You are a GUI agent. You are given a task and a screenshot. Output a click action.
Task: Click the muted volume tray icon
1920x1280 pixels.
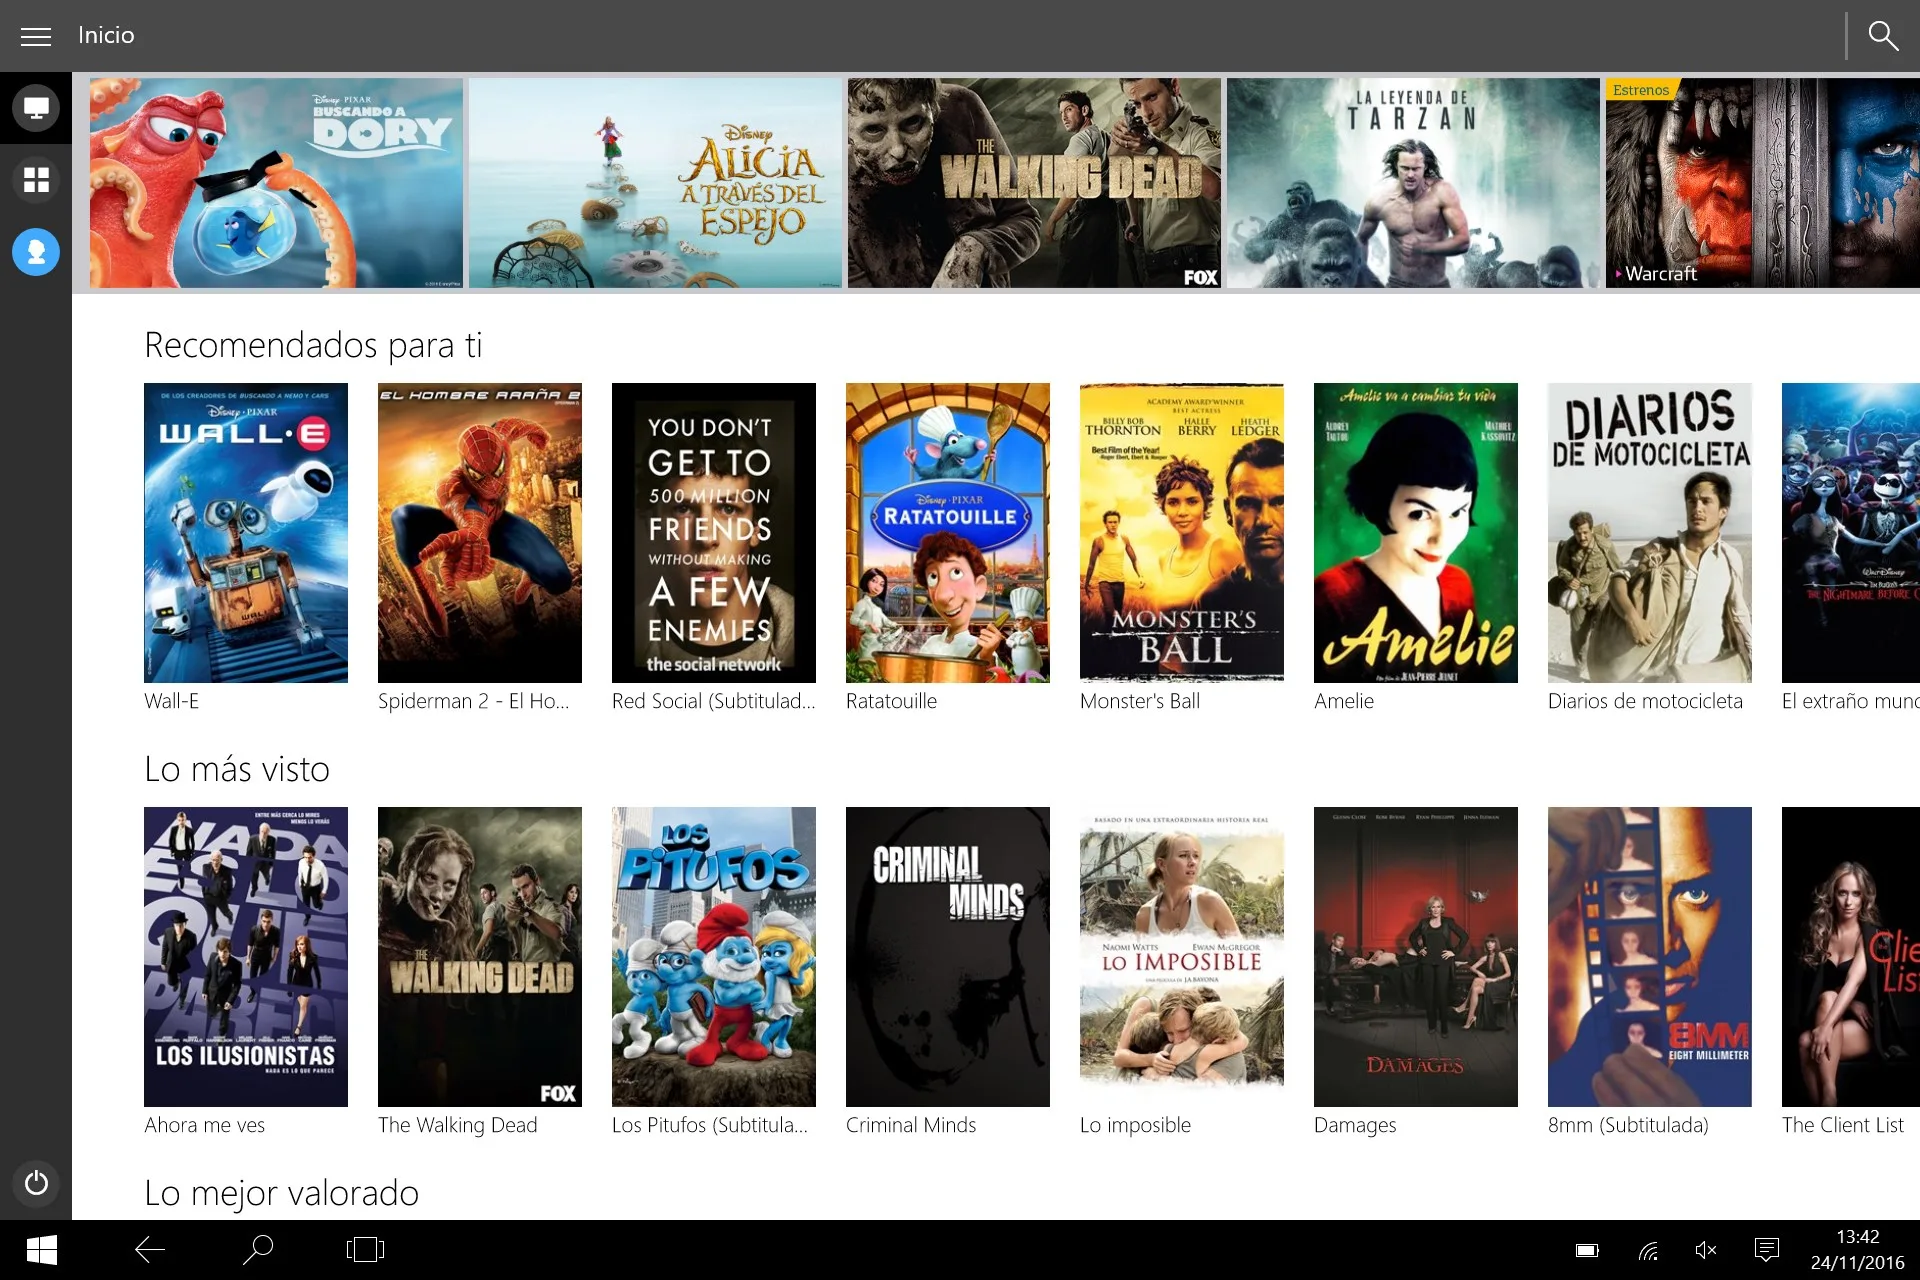(x=1706, y=1250)
